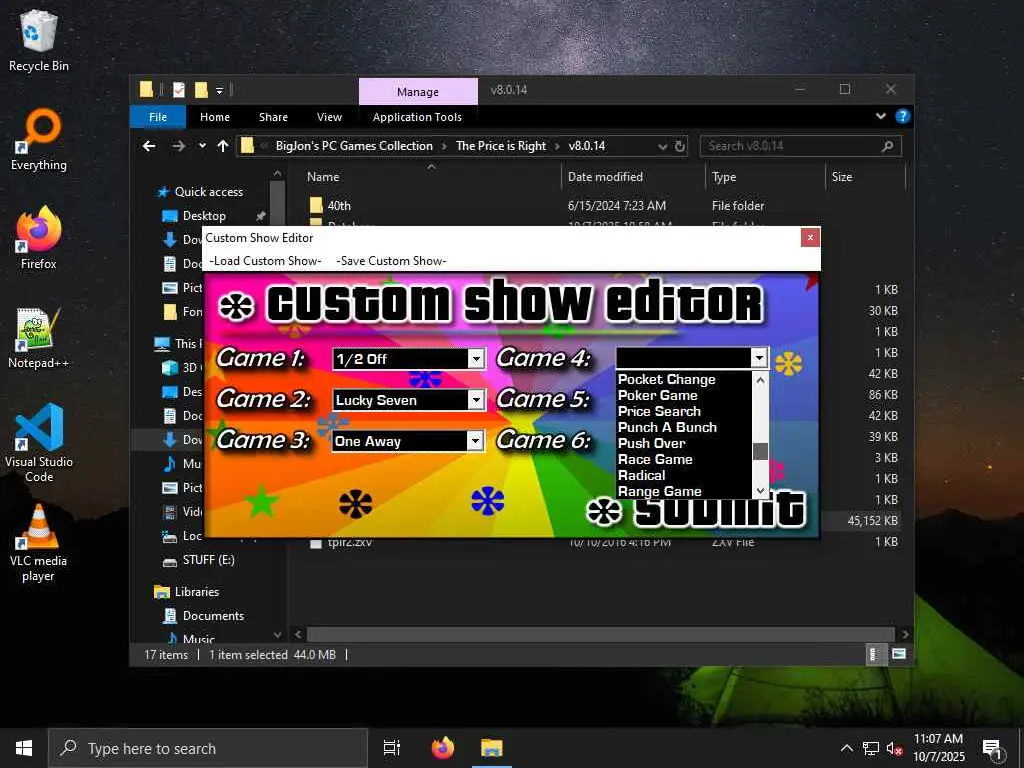Switch to details view layout icon

(874, 654)
